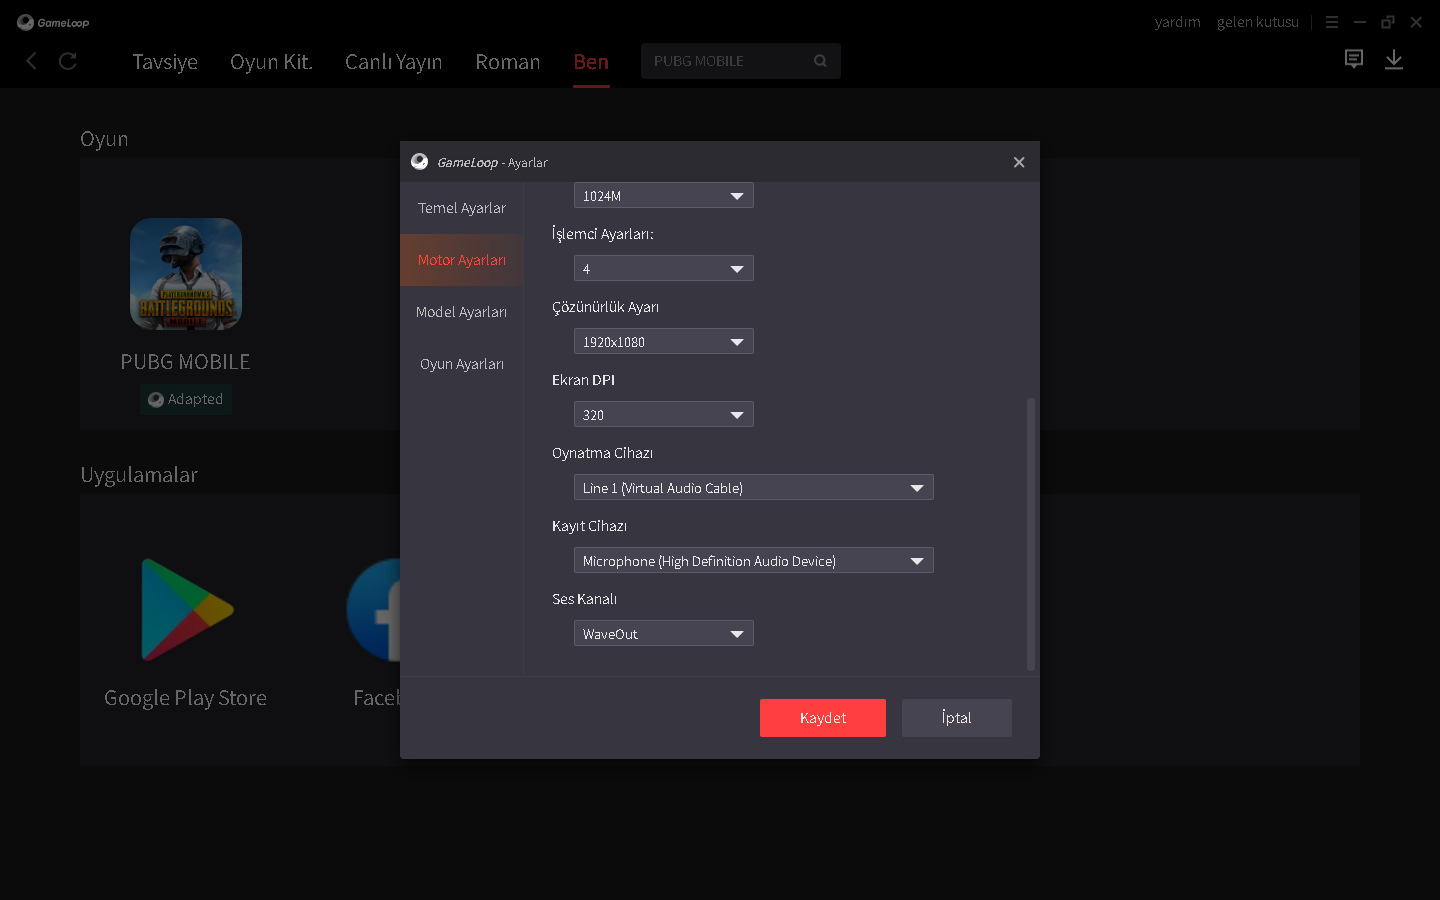Click the Google Play Store label
The image size is (1440, 900).
pyautogui.click(x=186, y=698)
